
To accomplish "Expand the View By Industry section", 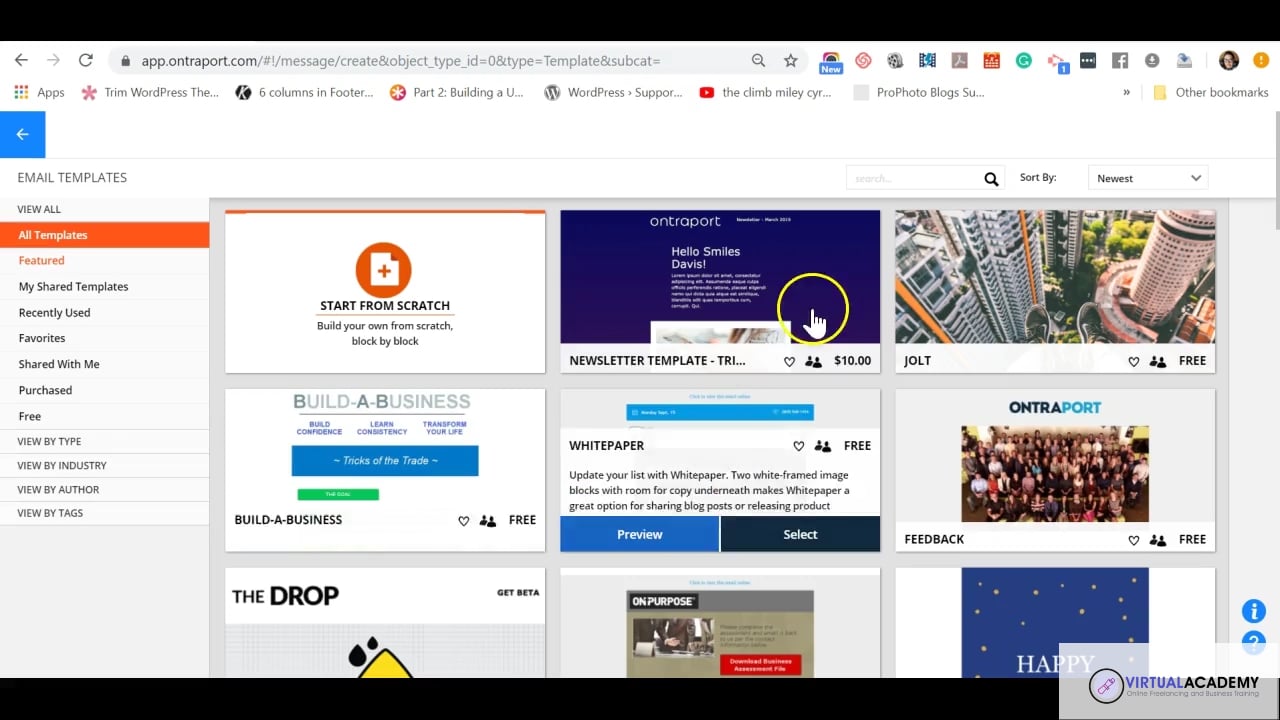I will (x=104, y=465).
